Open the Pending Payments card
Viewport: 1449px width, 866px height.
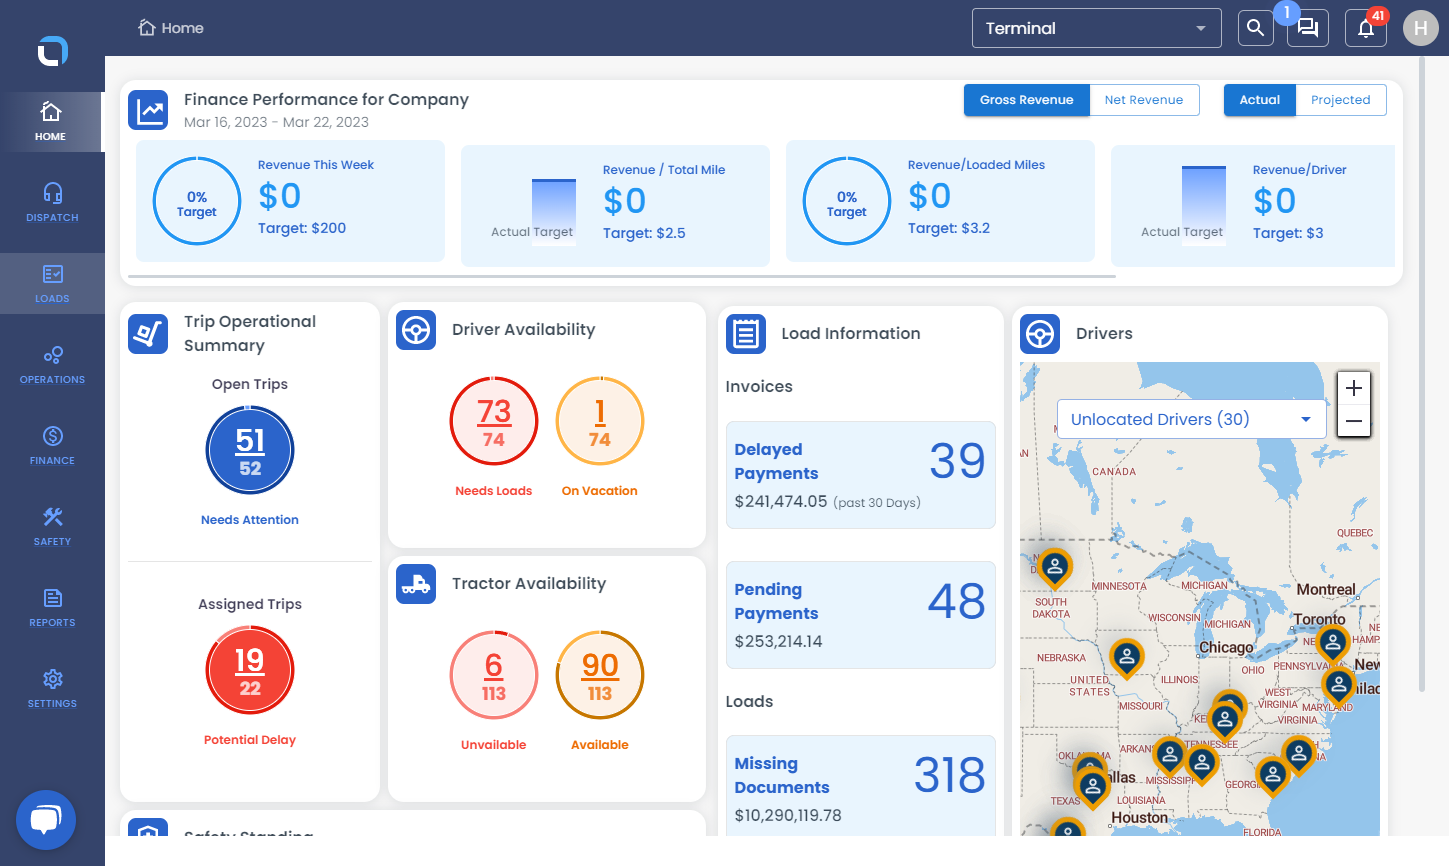click(861, 615)
